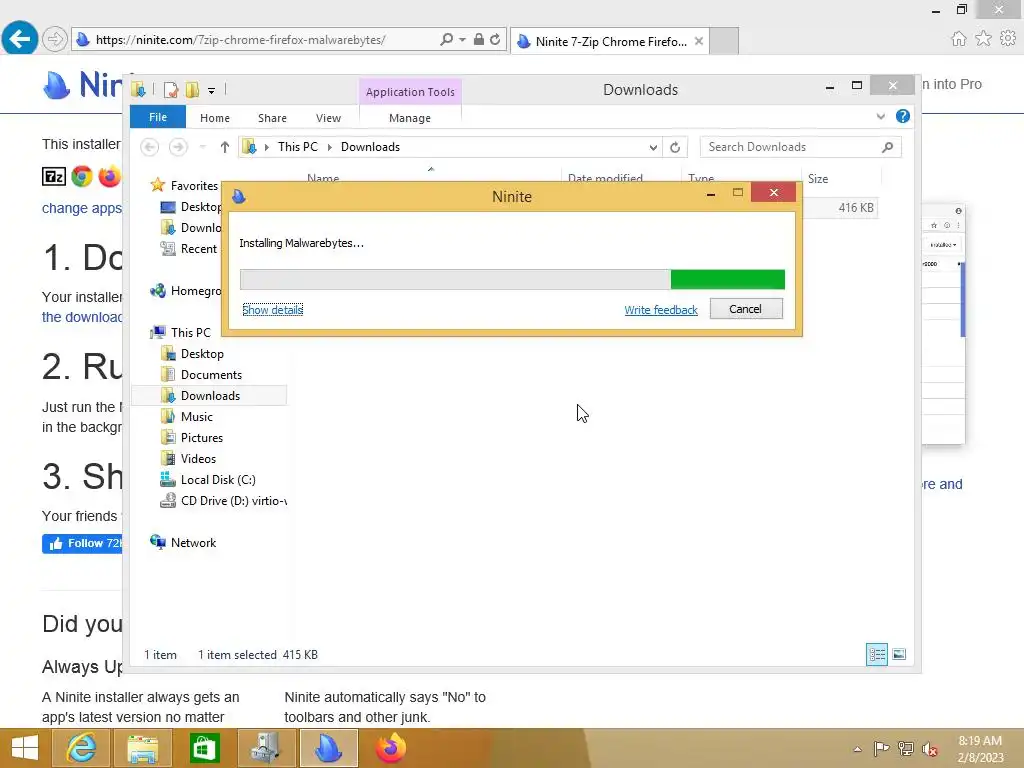Click the Explorer up-one-level arrow

(225, 147)
